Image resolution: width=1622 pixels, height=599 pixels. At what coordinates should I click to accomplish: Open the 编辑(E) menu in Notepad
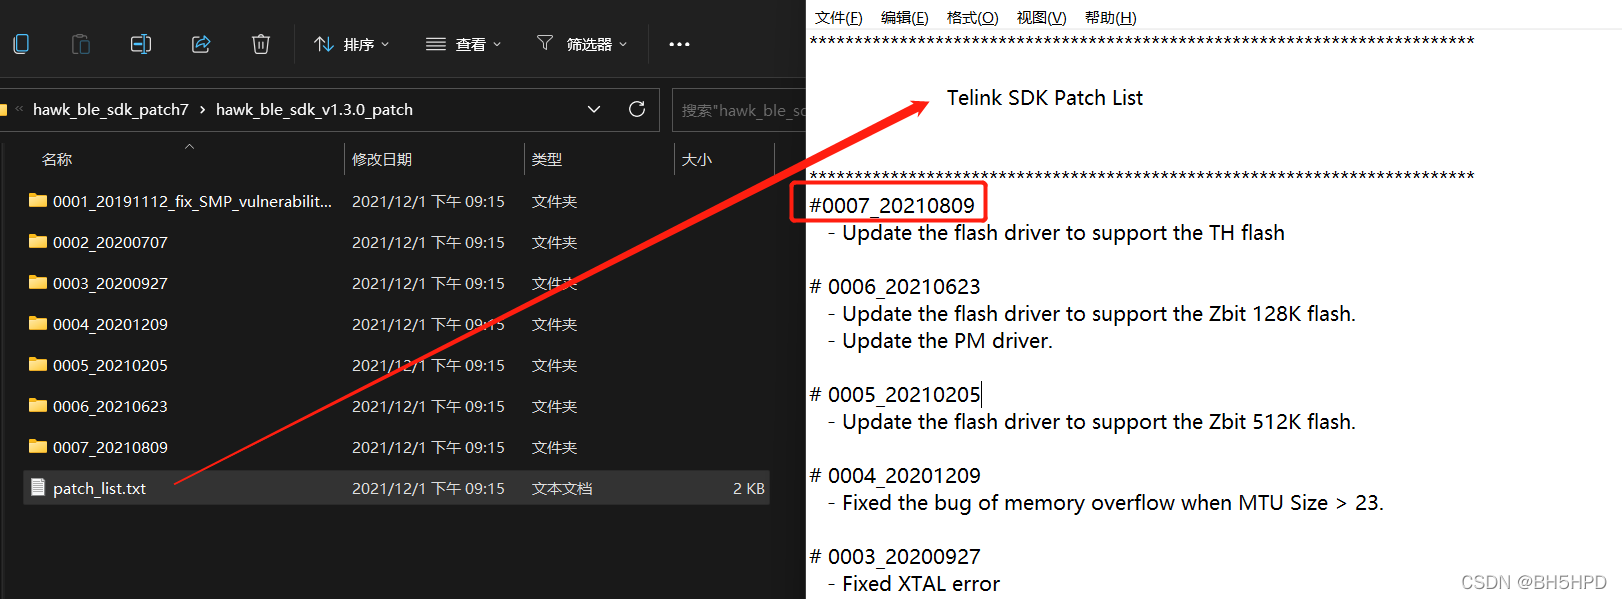point(904,17)
